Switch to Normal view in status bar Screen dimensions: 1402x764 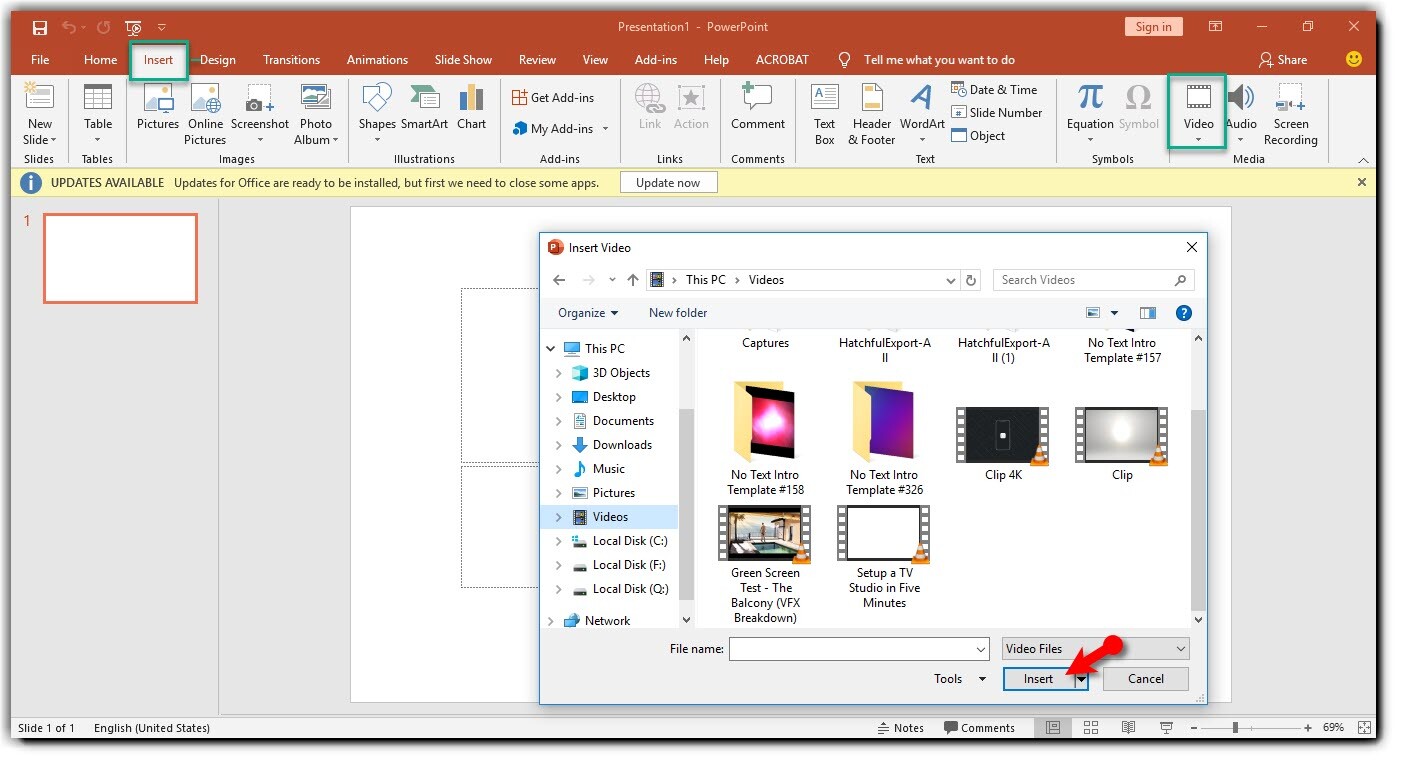(1053, 728)
